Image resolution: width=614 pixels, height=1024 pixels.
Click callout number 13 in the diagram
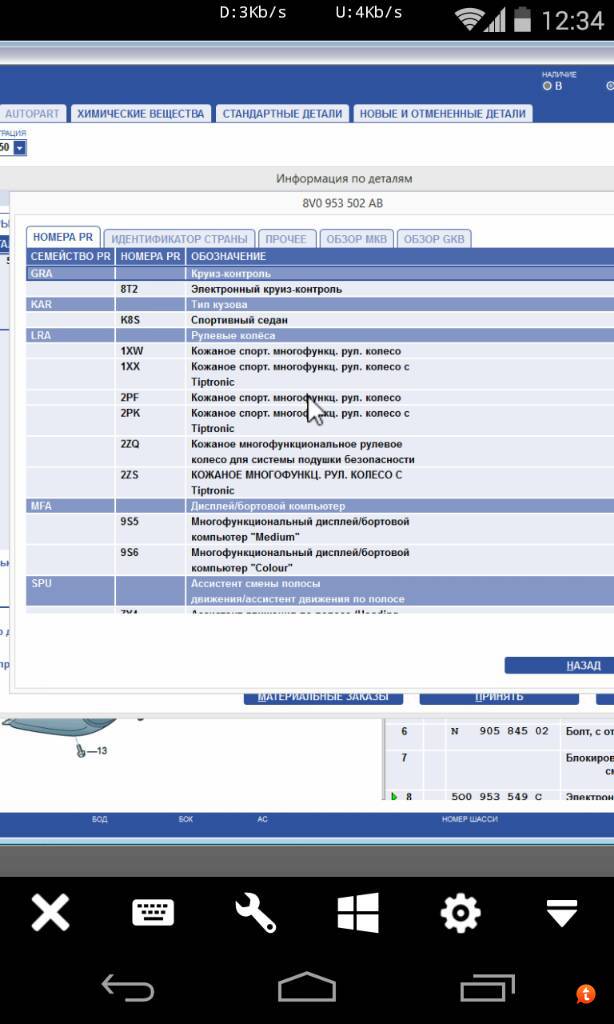coord(100,751)
